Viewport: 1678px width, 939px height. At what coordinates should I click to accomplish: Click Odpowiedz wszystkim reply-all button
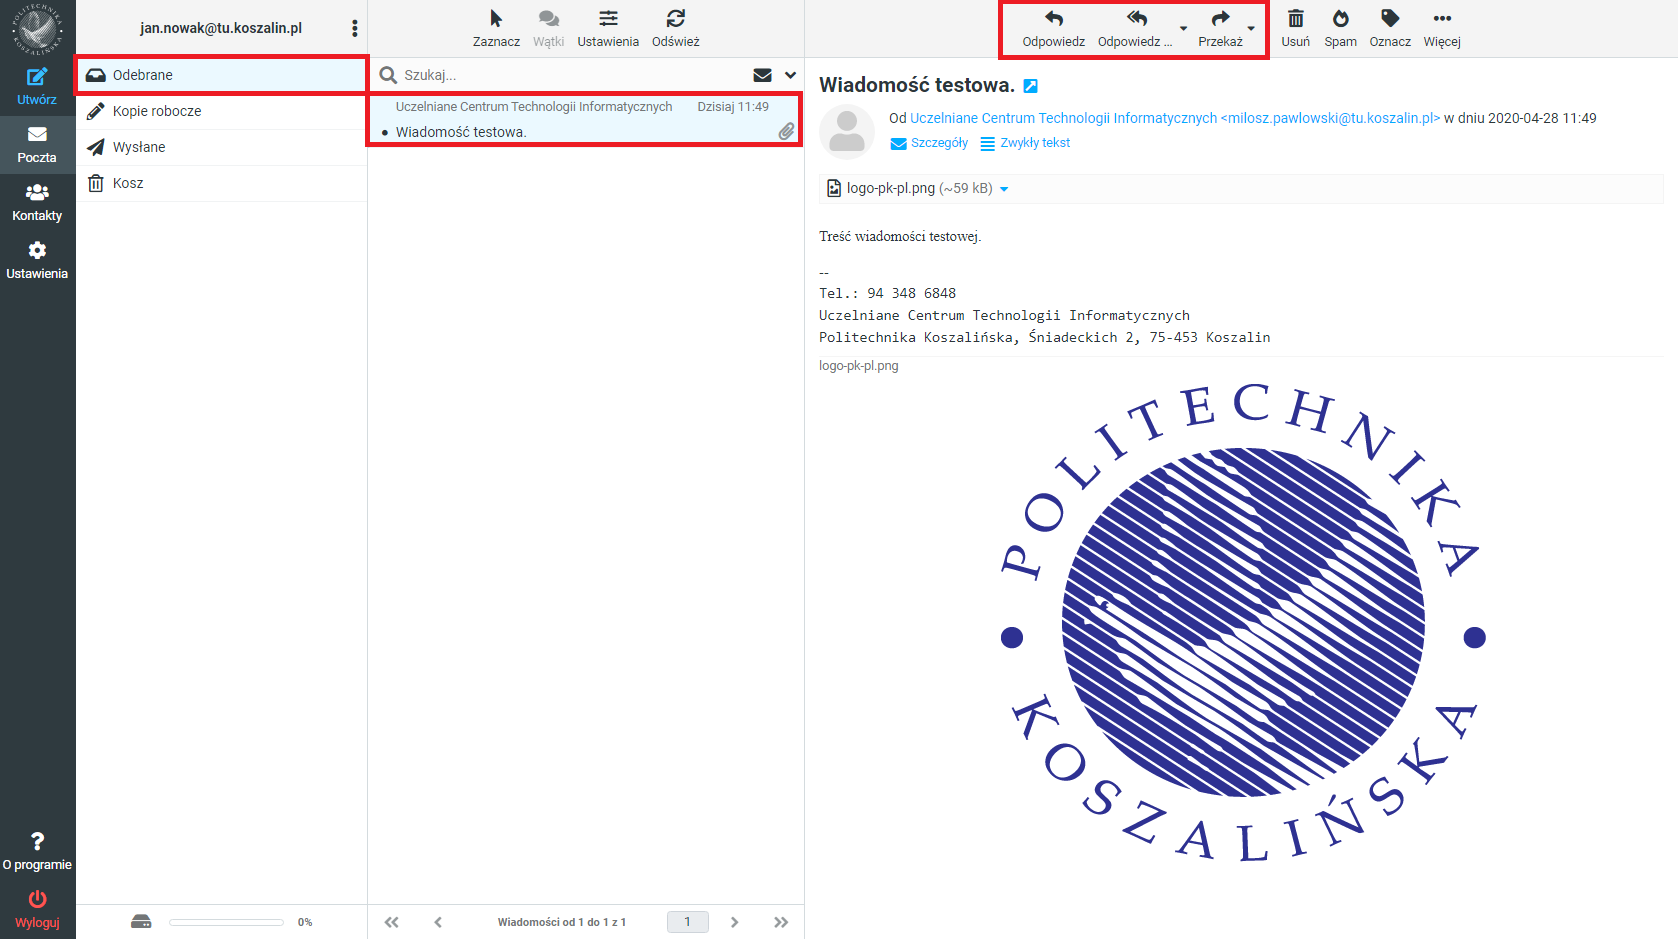pos(1134,28)
